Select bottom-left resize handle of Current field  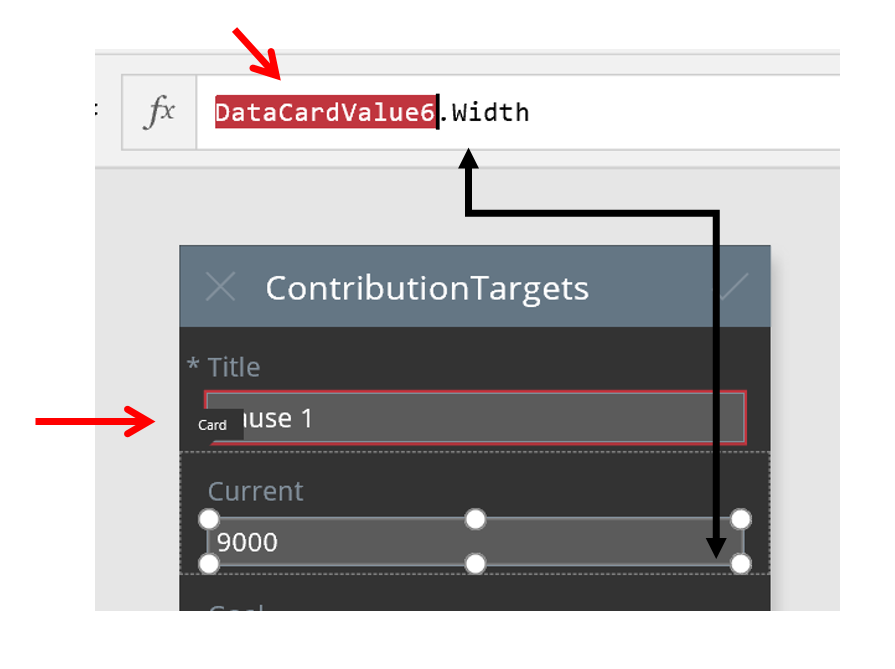coord(208,564)
